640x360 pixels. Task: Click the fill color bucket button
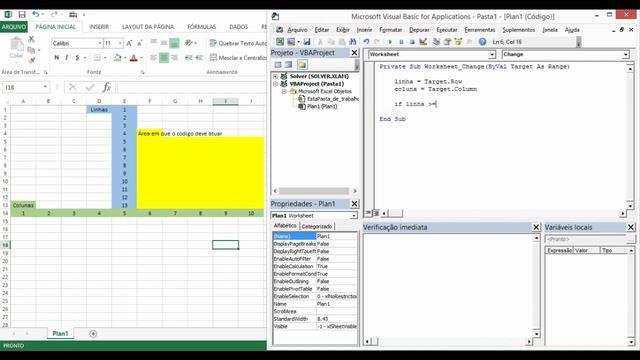click(x=118, y=58)
